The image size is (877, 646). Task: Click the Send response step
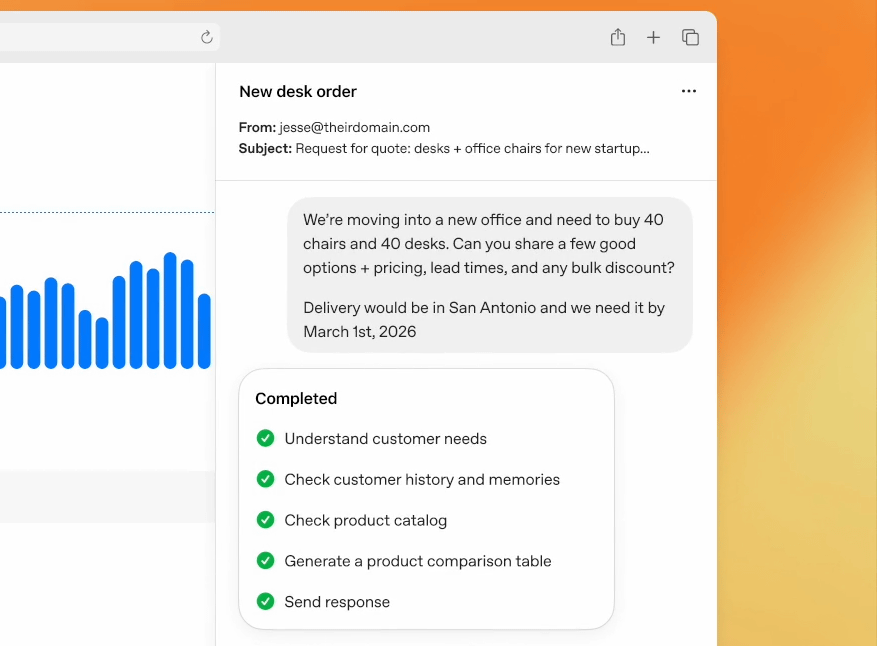(337, 602)
